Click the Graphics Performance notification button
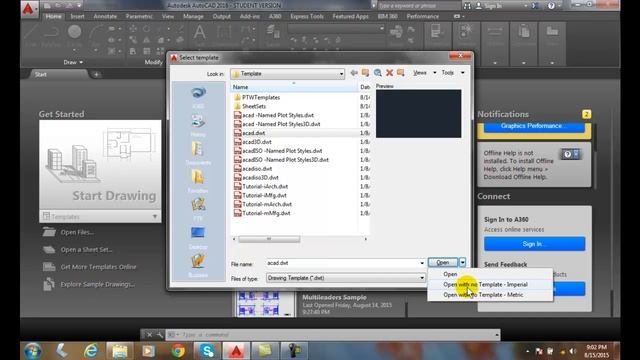The width and height of the screenshot is (640, 360). pyautogui.click(x=534, y=127)
